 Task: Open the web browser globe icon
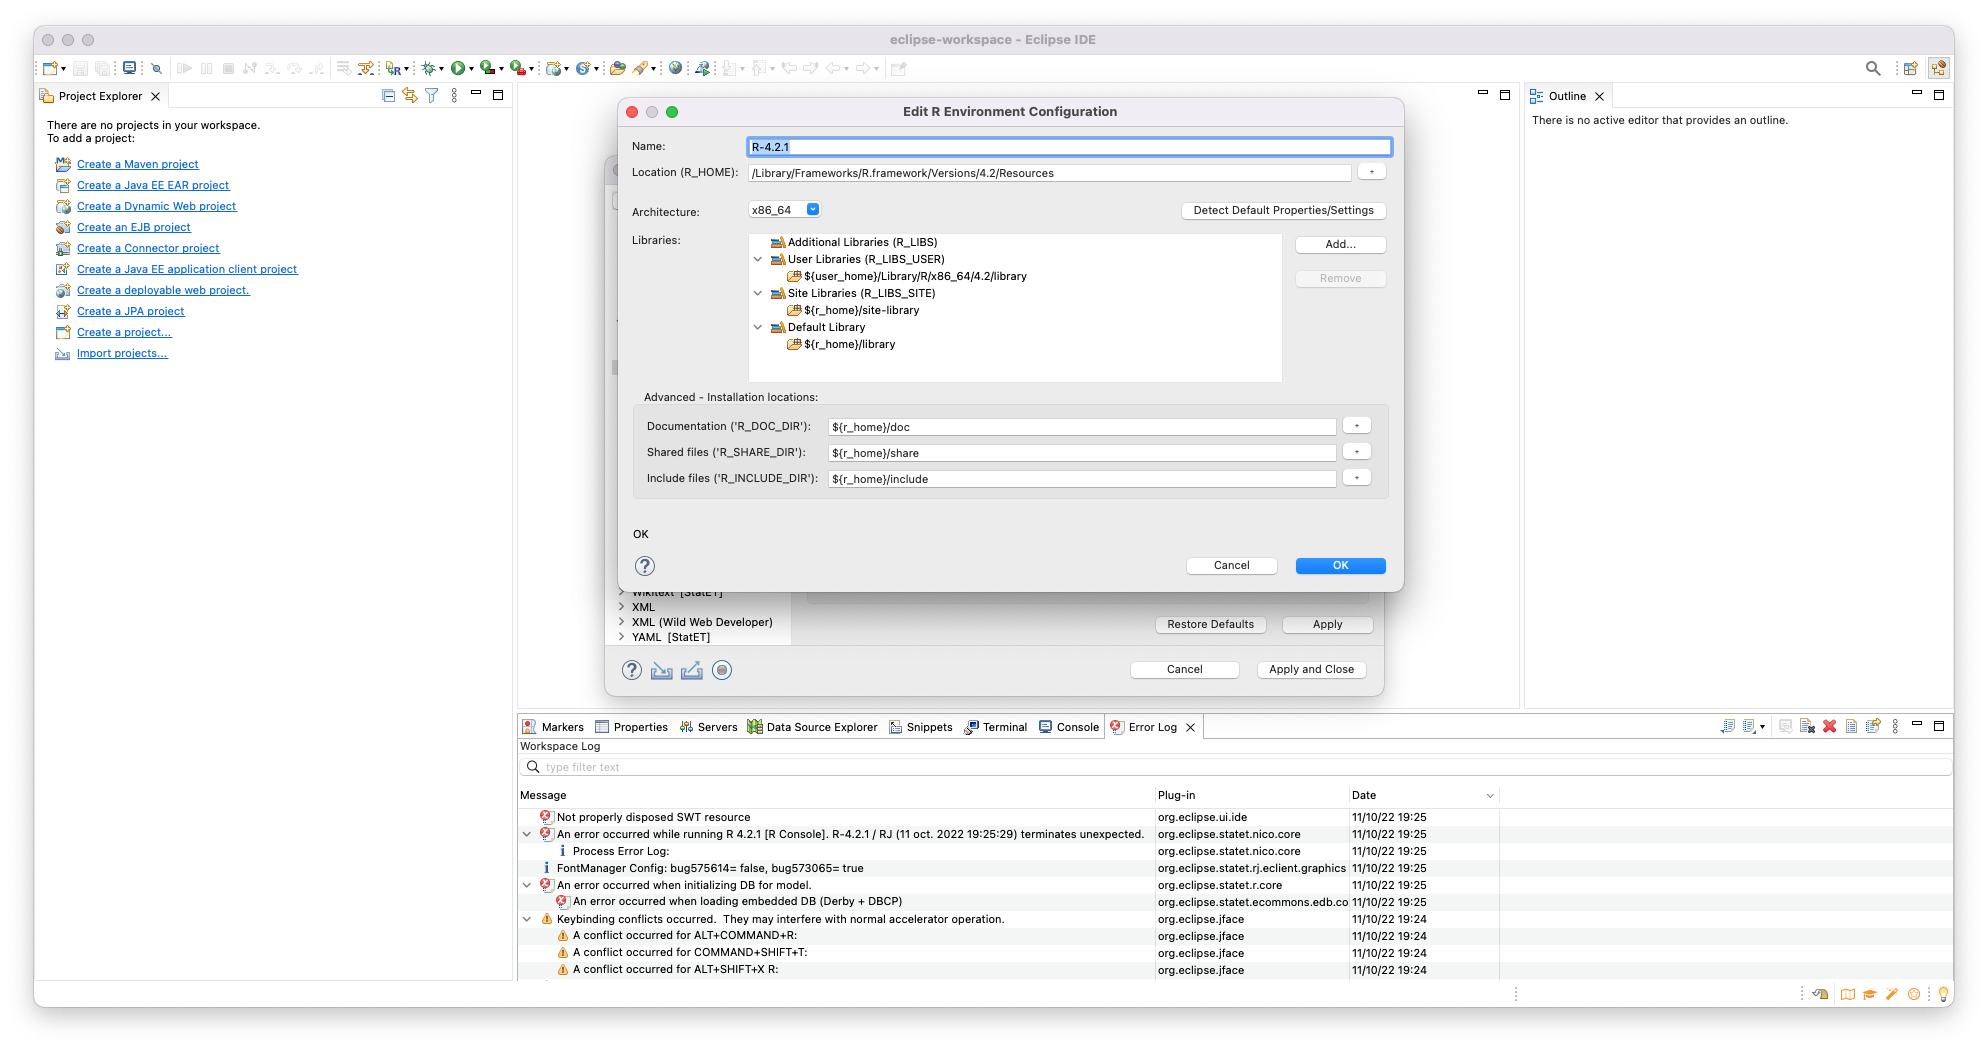pos(676,68)
